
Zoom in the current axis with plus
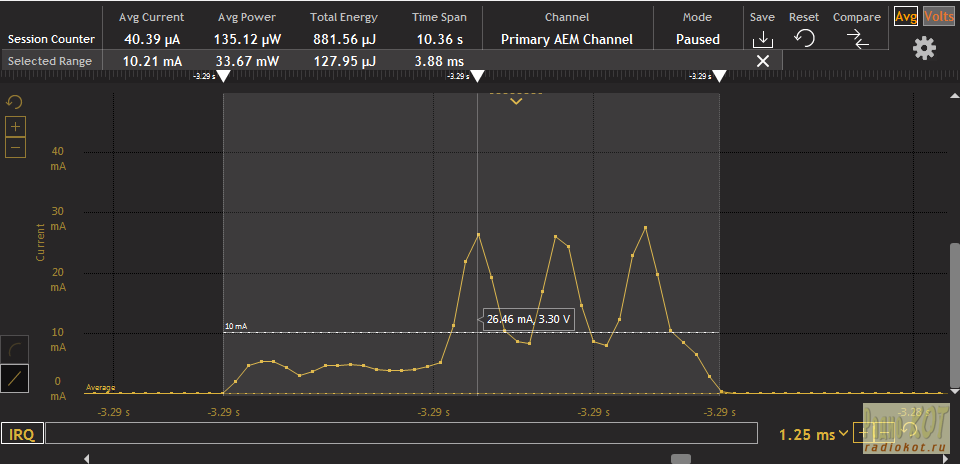(x=15, y=127)
